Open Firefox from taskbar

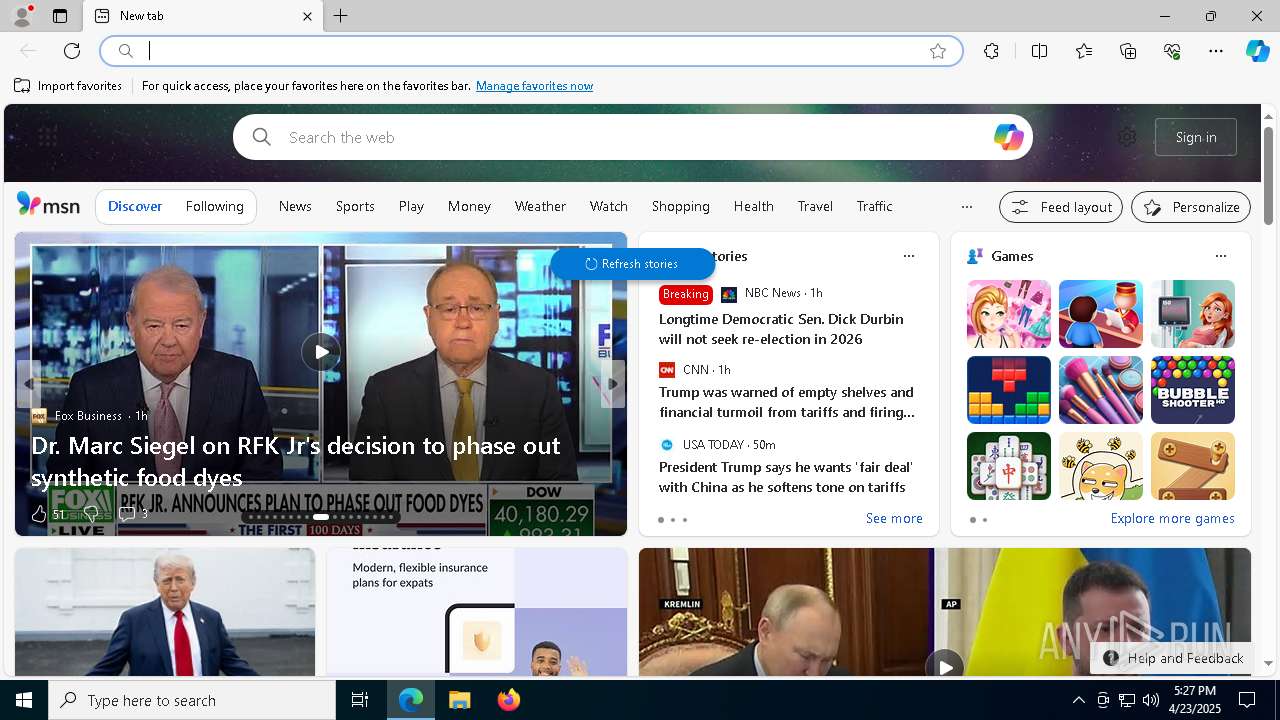point(509,700)
